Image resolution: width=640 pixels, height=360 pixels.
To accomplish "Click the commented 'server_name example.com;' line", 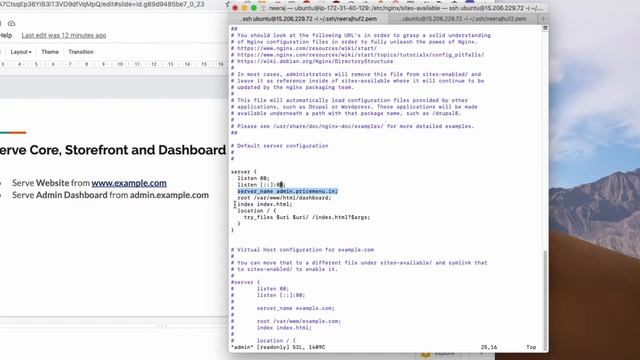I will point(296,308).
